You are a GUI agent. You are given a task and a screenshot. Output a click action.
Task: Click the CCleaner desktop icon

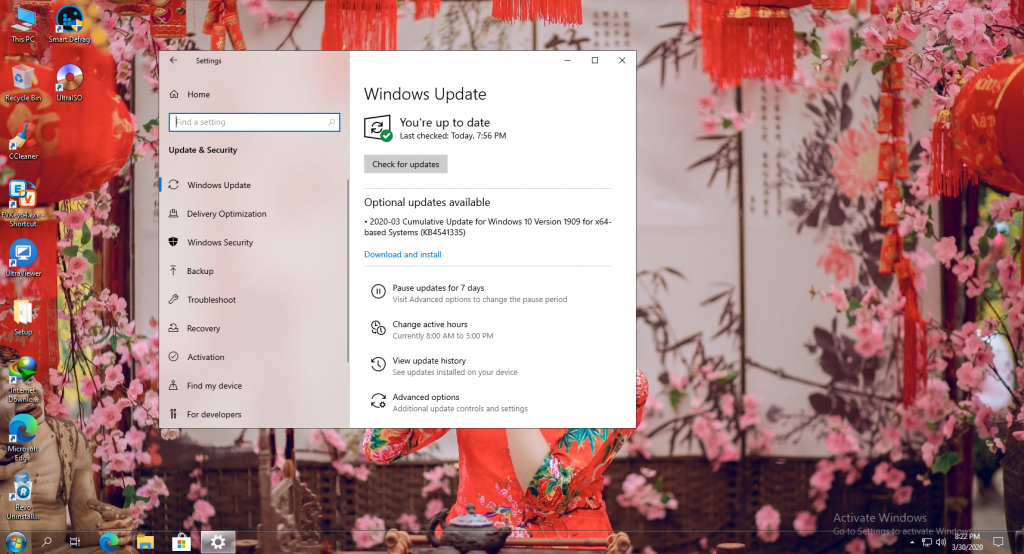[23, 142]
